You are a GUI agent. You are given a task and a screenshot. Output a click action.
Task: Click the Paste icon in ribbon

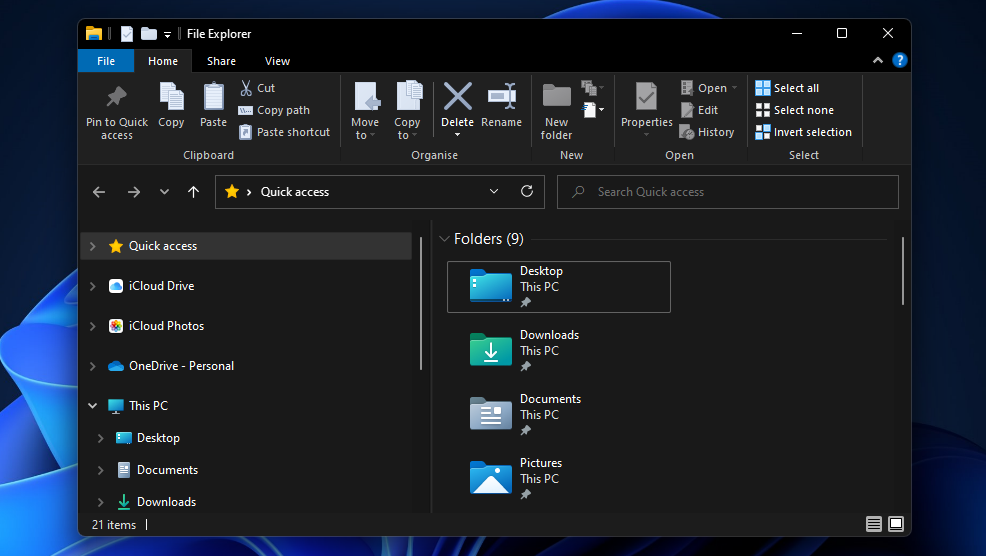click(x=213, y=98)
